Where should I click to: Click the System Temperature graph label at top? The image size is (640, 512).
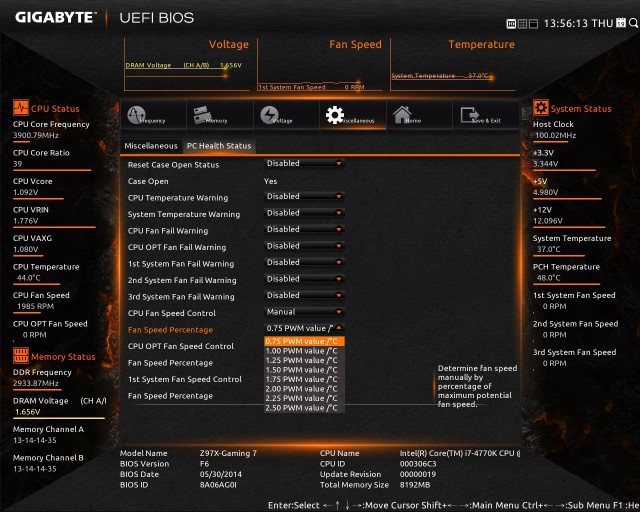click(x=423, y=76)
